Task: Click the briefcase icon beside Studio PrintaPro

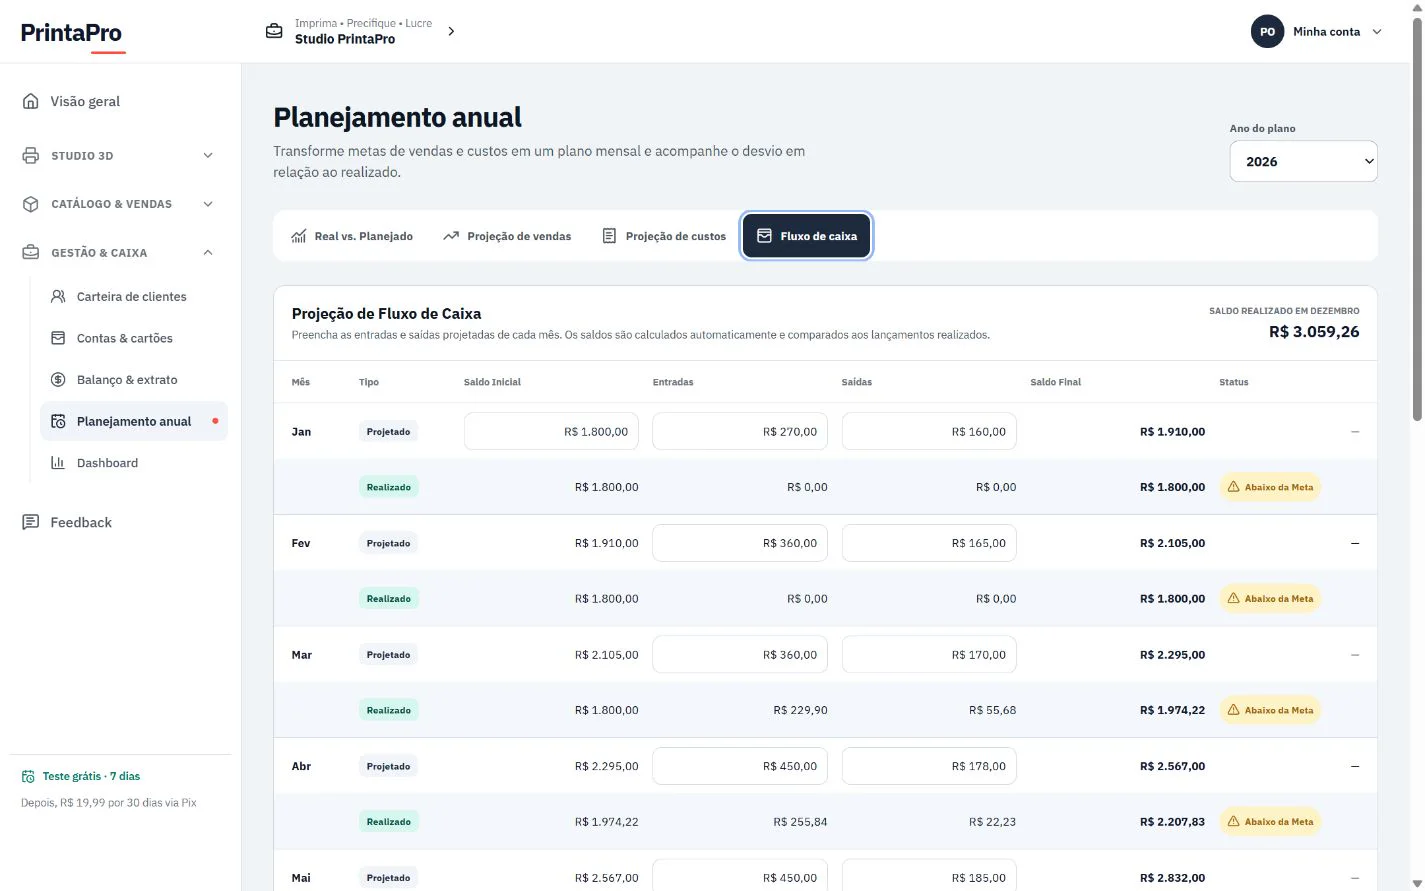Action: 274,31
